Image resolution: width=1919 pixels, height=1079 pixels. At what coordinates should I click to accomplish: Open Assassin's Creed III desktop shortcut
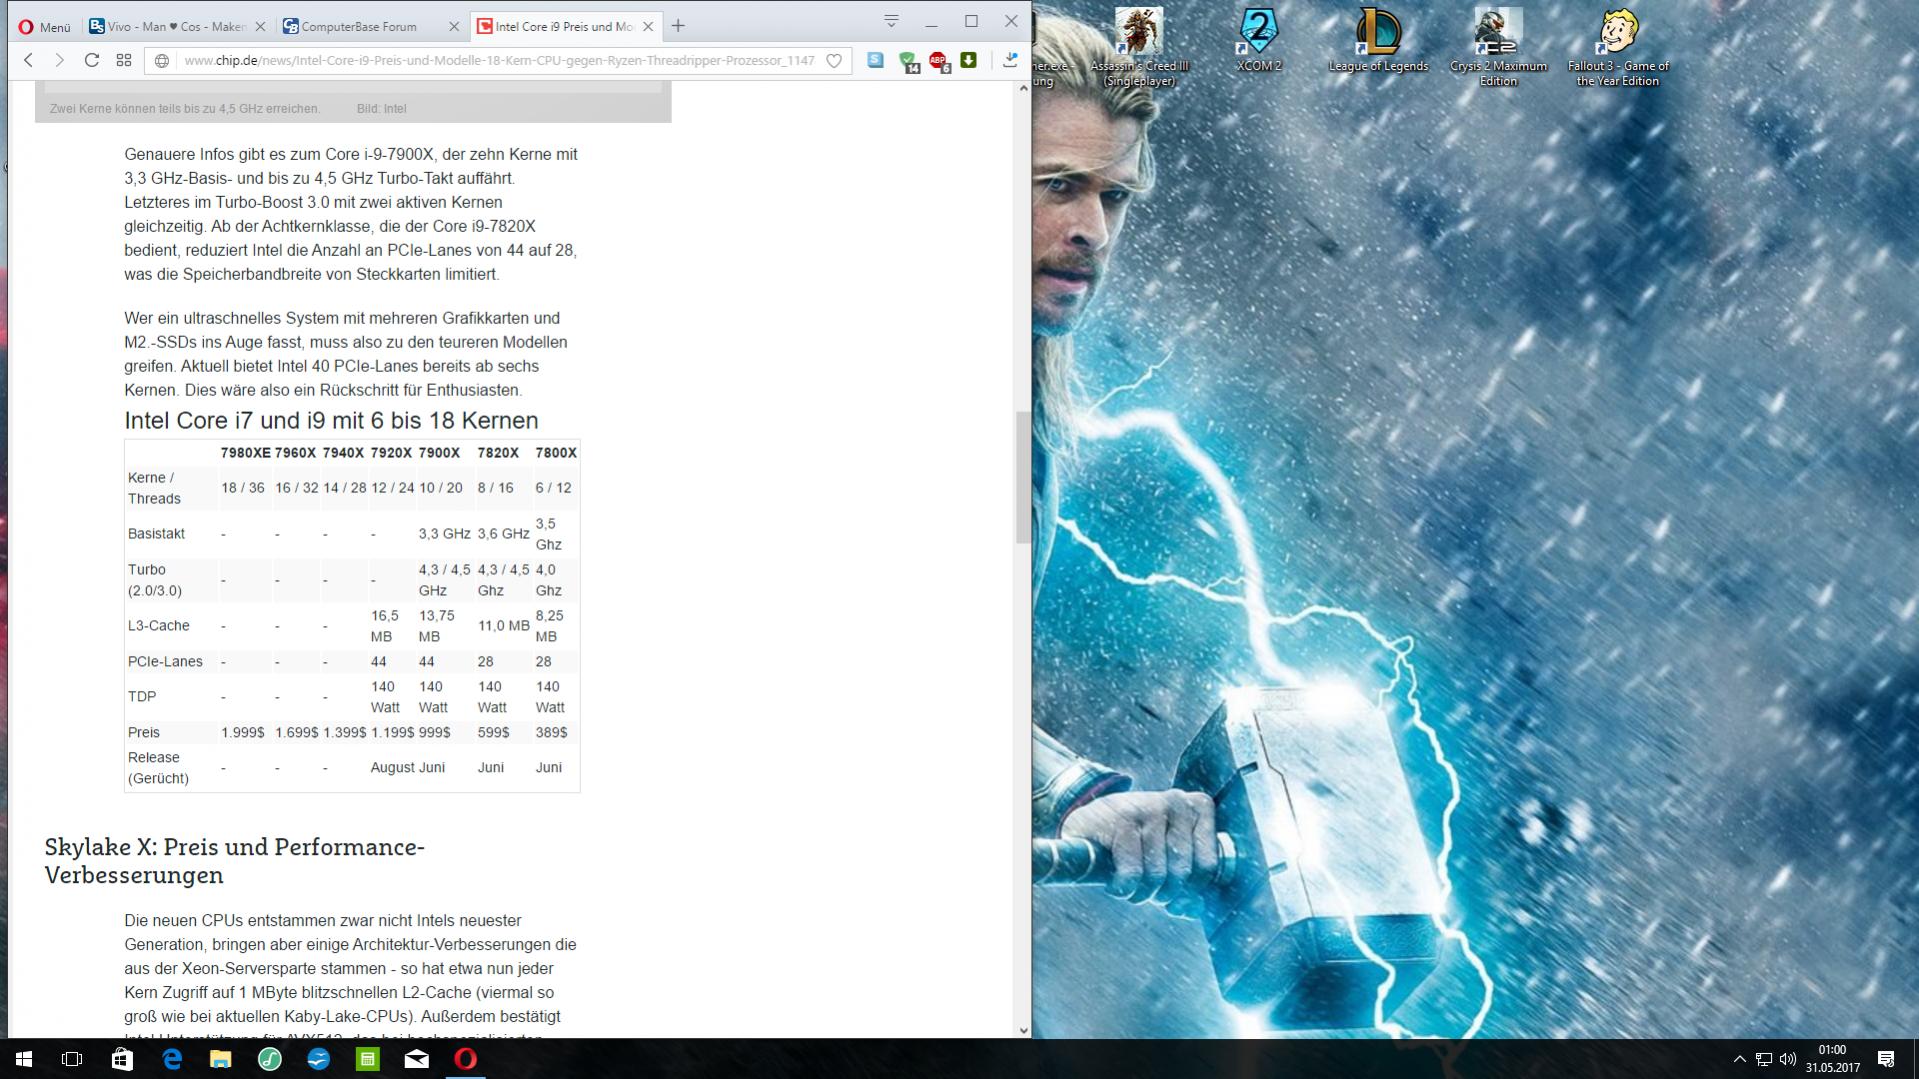(1139, 46)
